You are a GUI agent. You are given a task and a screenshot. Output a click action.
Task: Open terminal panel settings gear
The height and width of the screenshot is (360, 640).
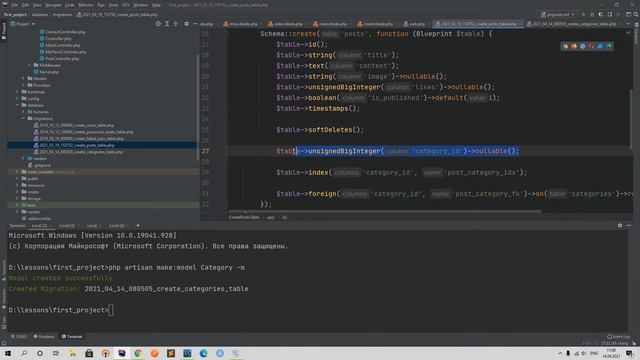coord(620,225)
